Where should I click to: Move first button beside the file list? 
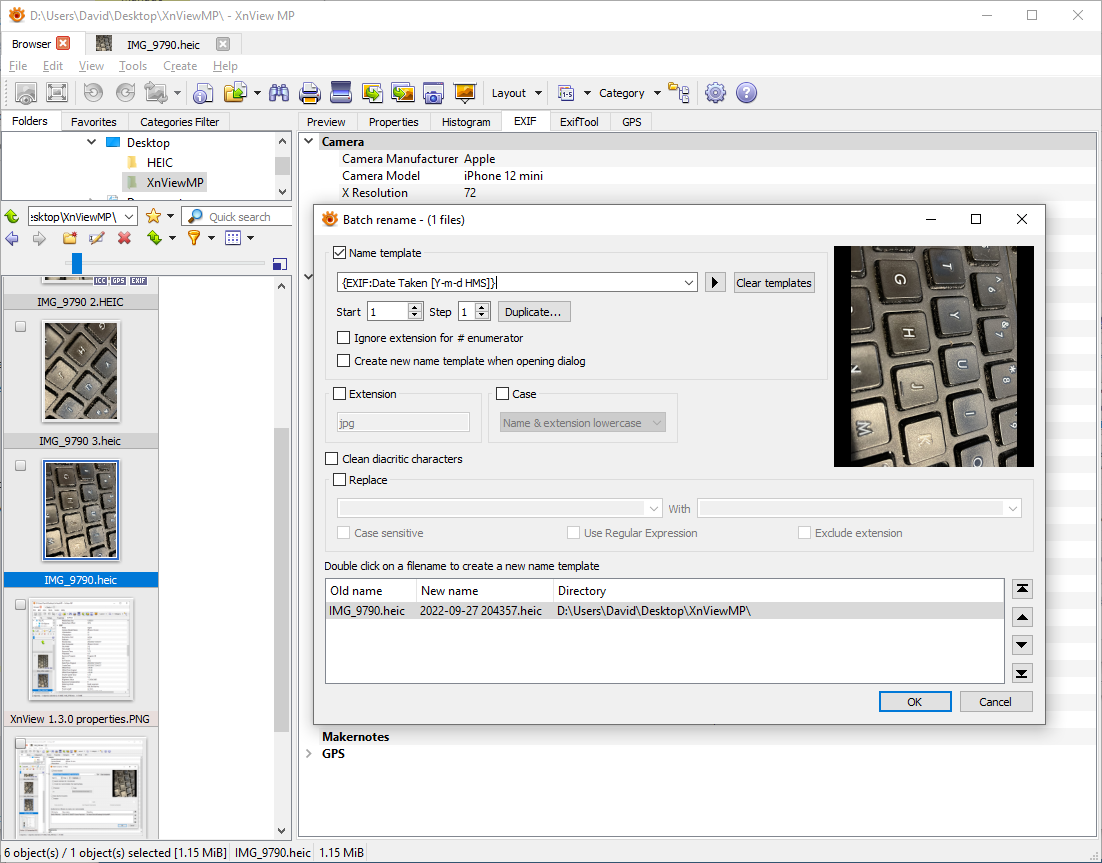coord(1022,589)
